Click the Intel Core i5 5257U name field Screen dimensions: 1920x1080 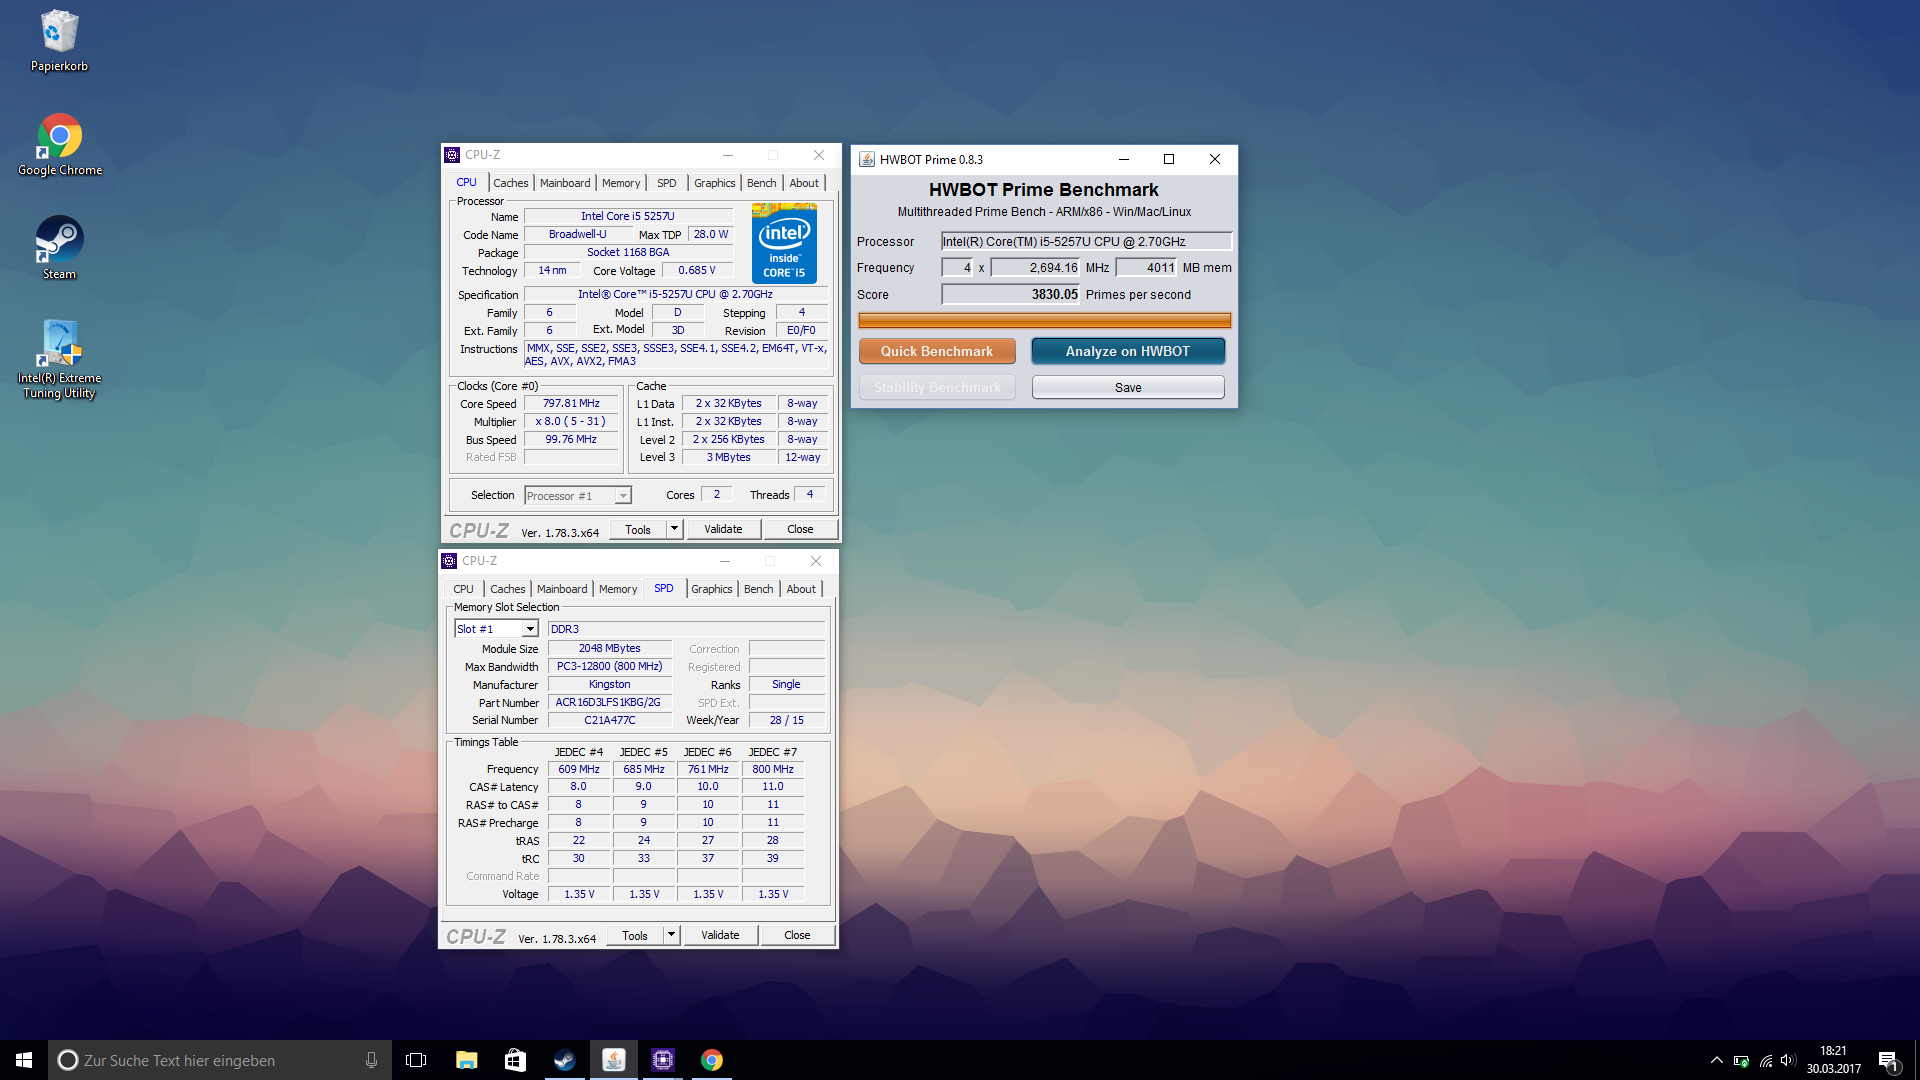tap(628, 216)
